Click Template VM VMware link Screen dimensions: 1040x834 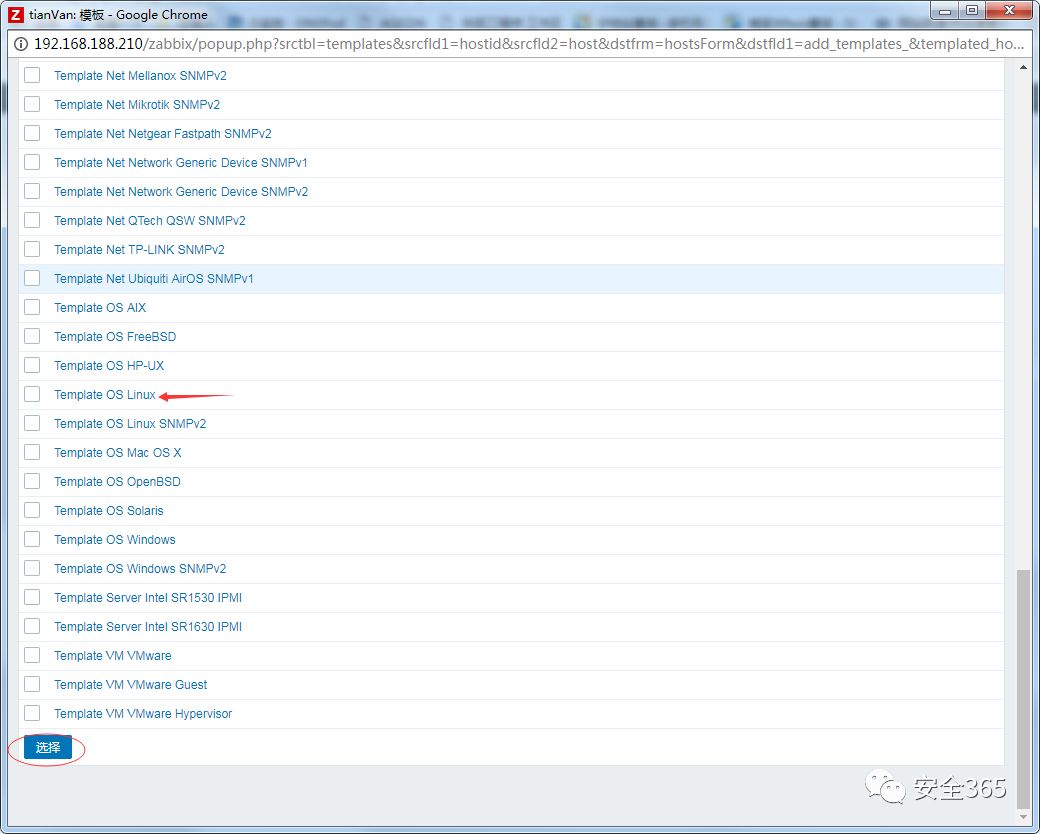point(113,656)
